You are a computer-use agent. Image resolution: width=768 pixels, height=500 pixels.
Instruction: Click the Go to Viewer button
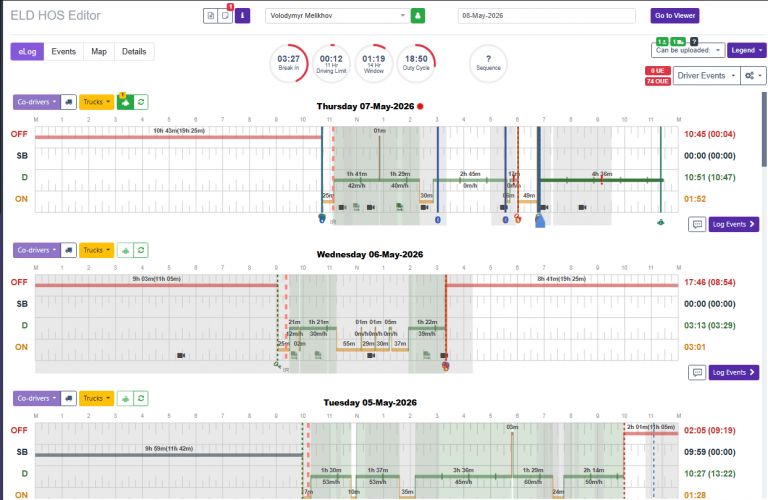674,16
